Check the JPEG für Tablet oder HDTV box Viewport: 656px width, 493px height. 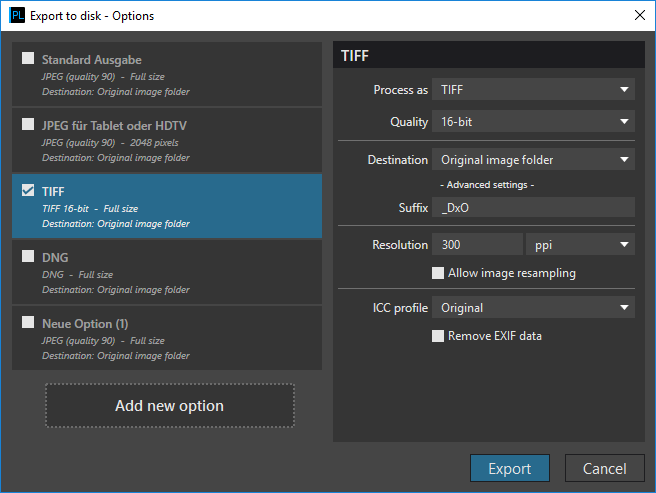[x=28, y=124]
